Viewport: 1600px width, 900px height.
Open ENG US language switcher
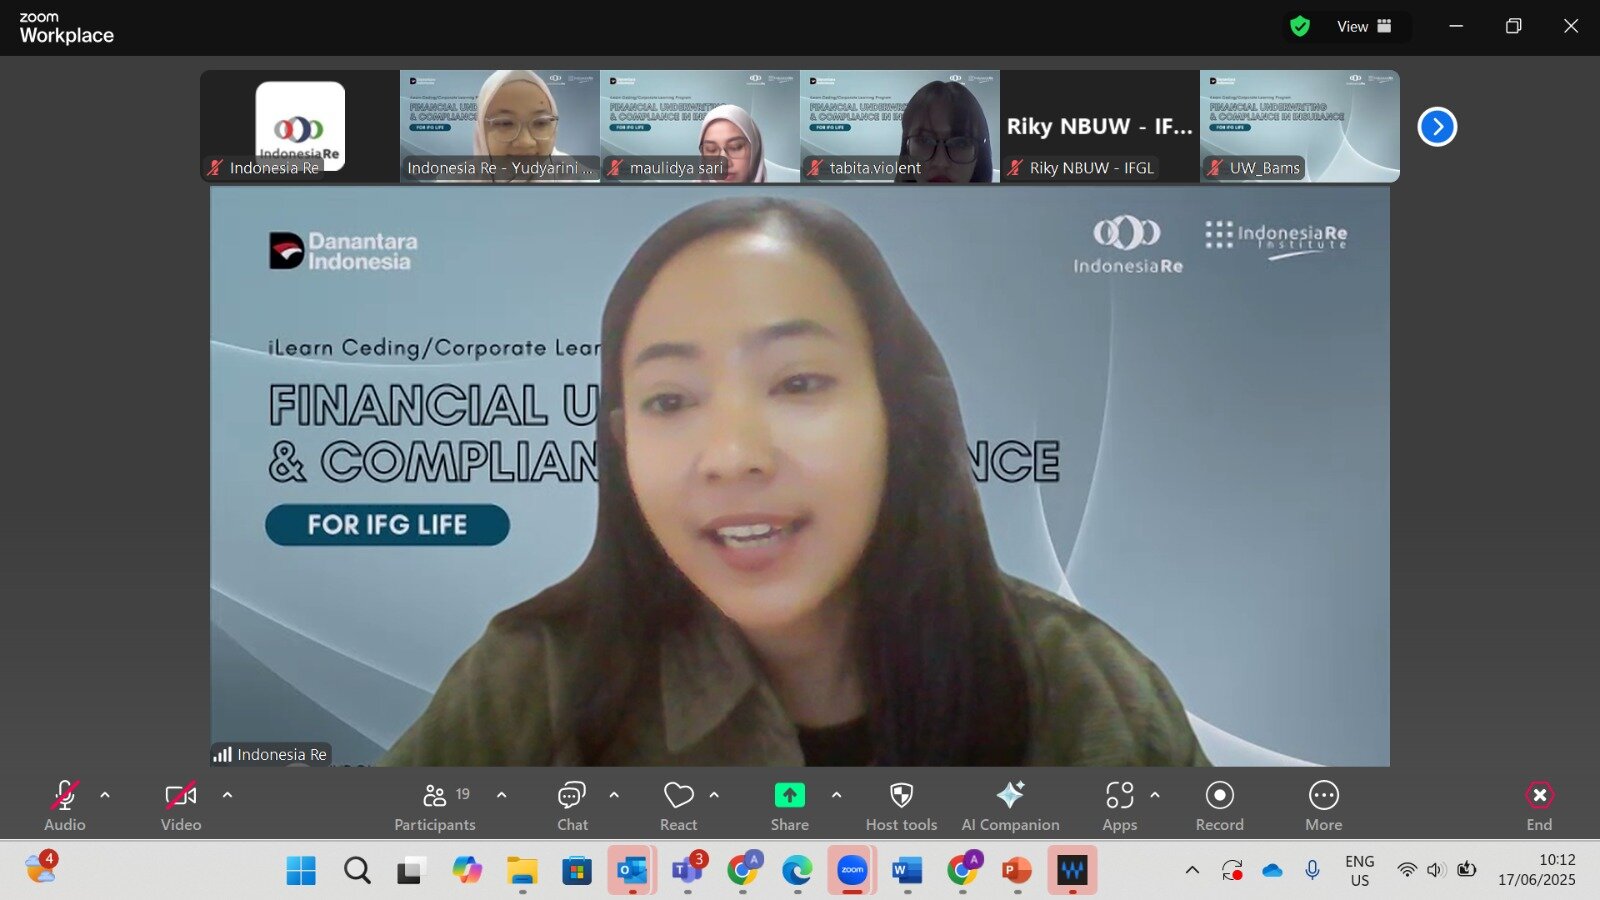(x=1360, y=870)
